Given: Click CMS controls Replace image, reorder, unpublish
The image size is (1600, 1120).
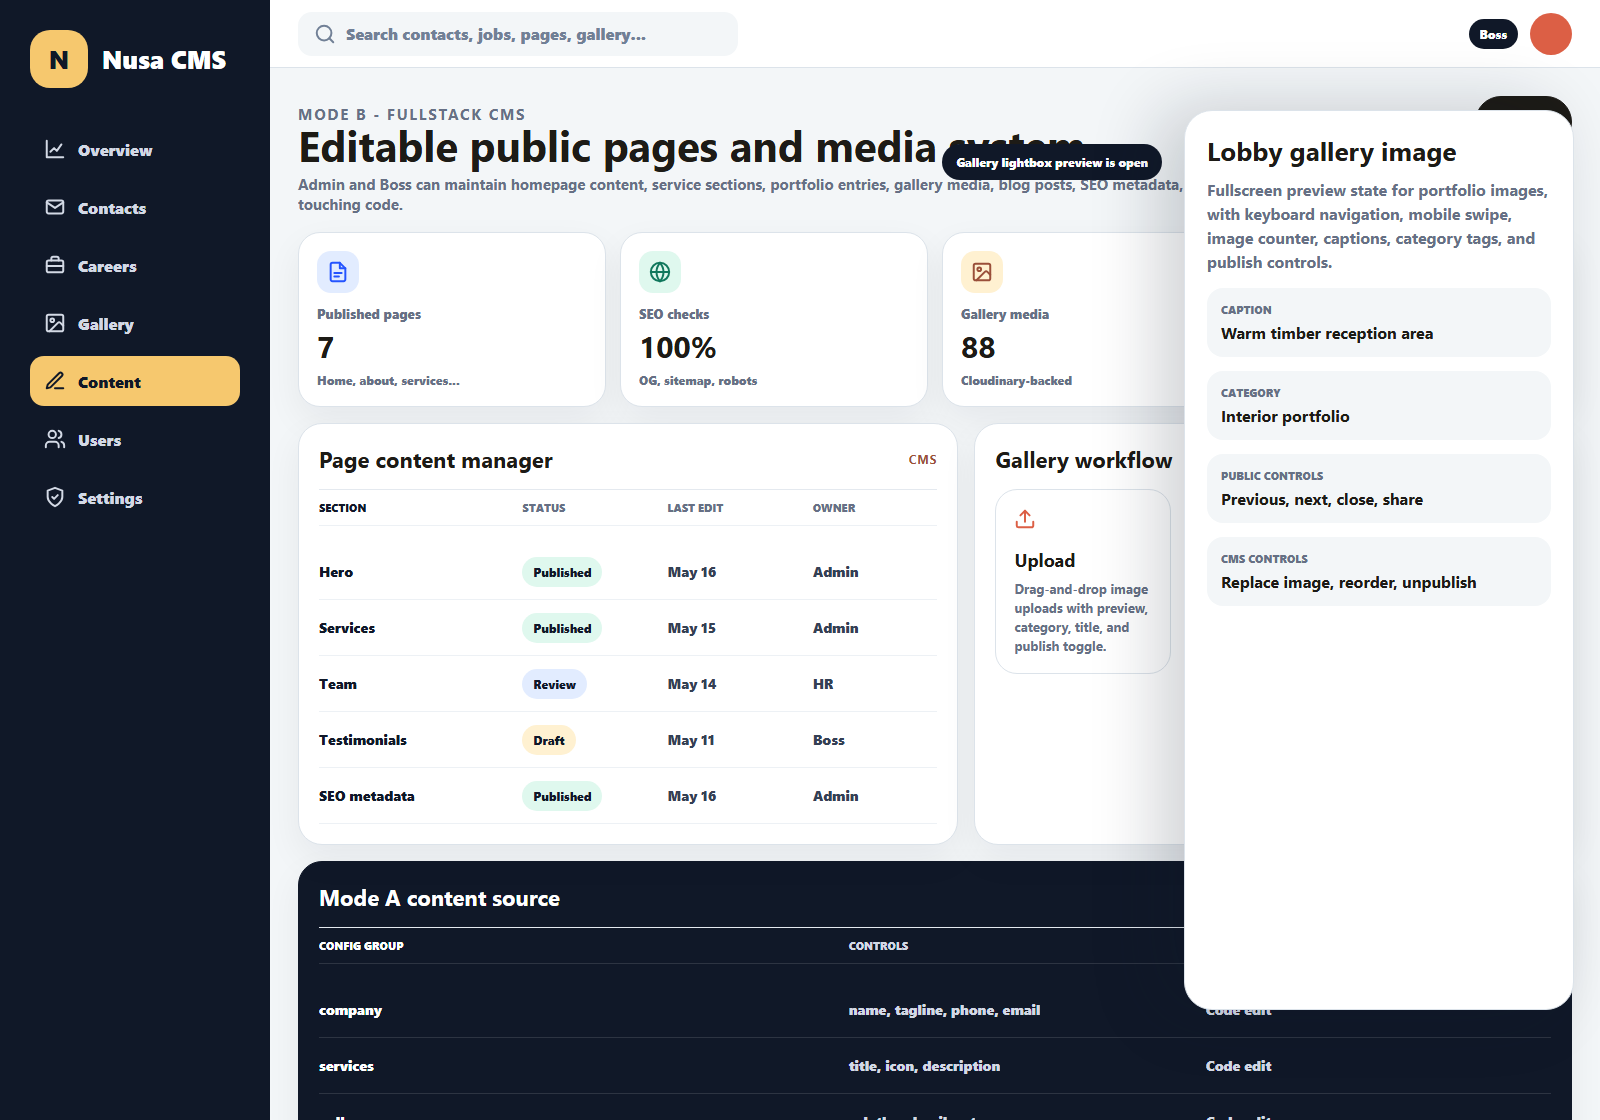Looking at the screenshot, I should click(x=1378, y=571).
